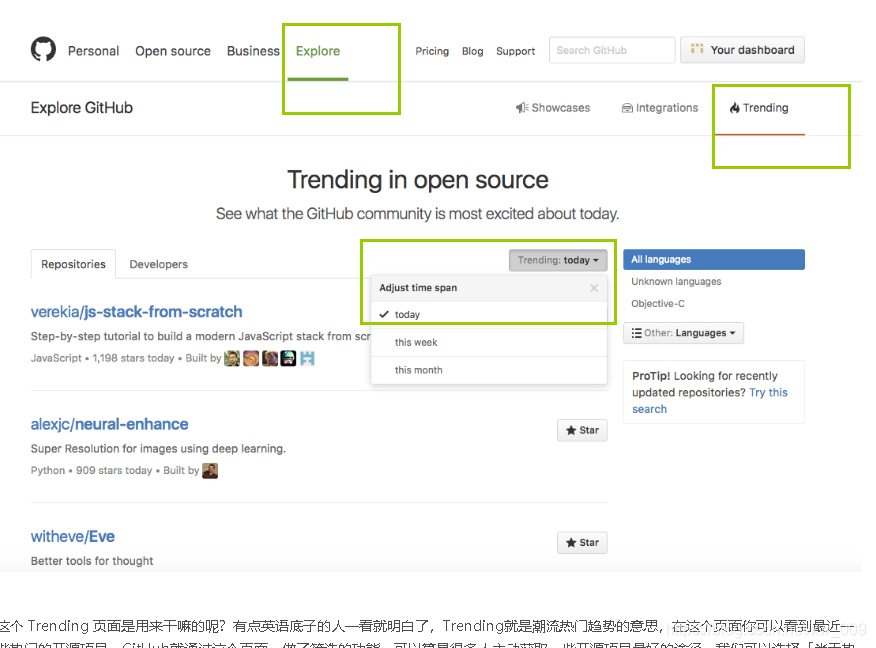Close the Adjust time span popup

click(x=593, y=288)
